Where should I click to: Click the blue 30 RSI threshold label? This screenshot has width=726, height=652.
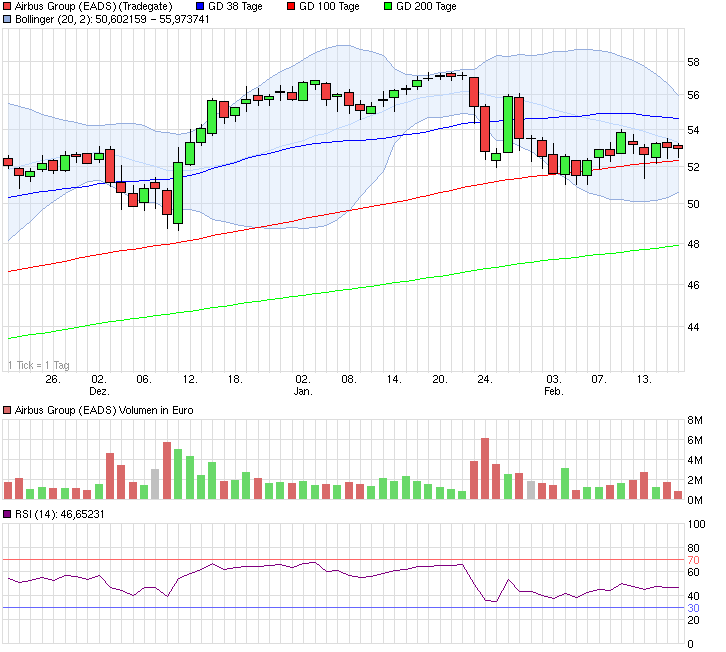click(693, 608)
